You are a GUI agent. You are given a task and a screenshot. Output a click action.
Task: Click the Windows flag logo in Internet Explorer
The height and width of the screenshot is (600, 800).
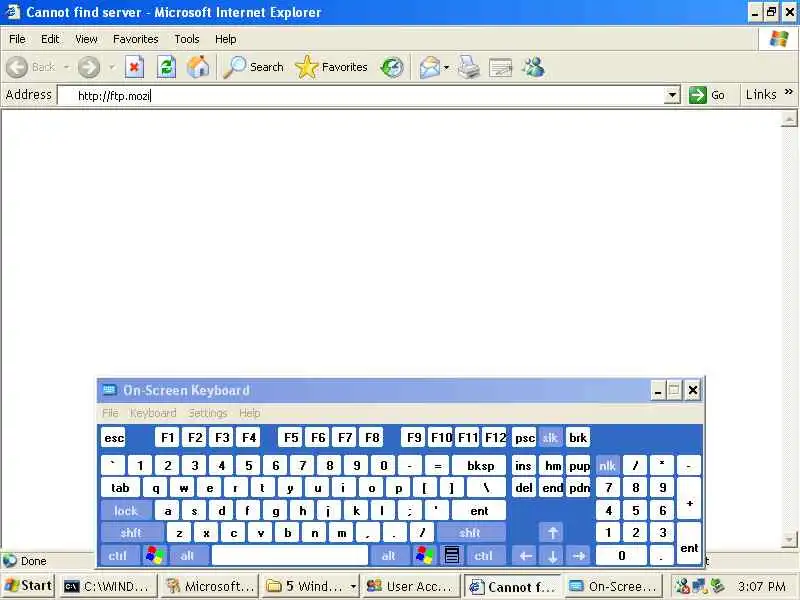coord(779,39)
